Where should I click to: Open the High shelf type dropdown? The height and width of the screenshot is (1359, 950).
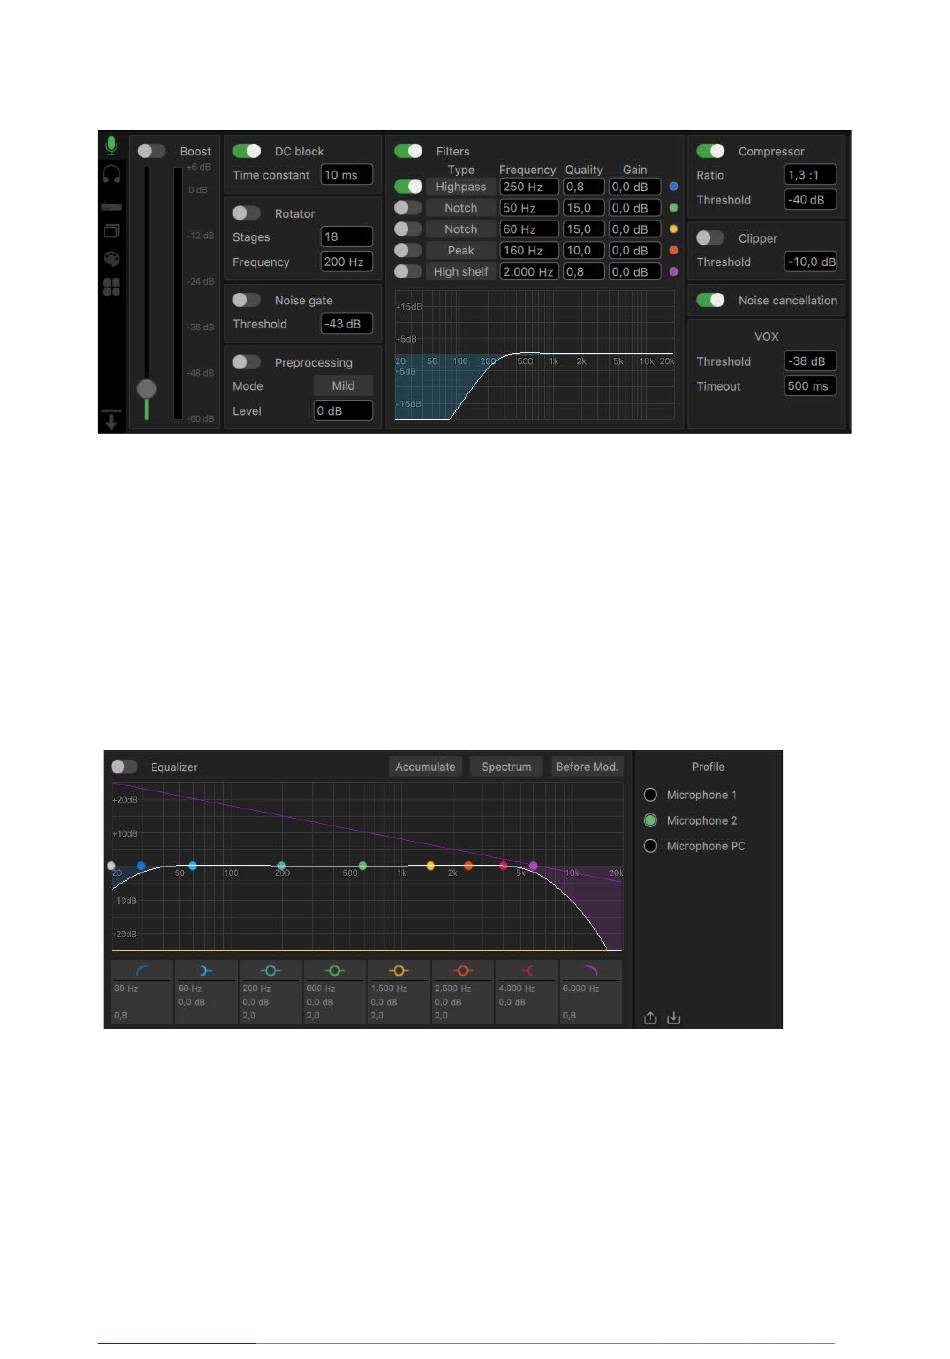[x=461, y=271]
